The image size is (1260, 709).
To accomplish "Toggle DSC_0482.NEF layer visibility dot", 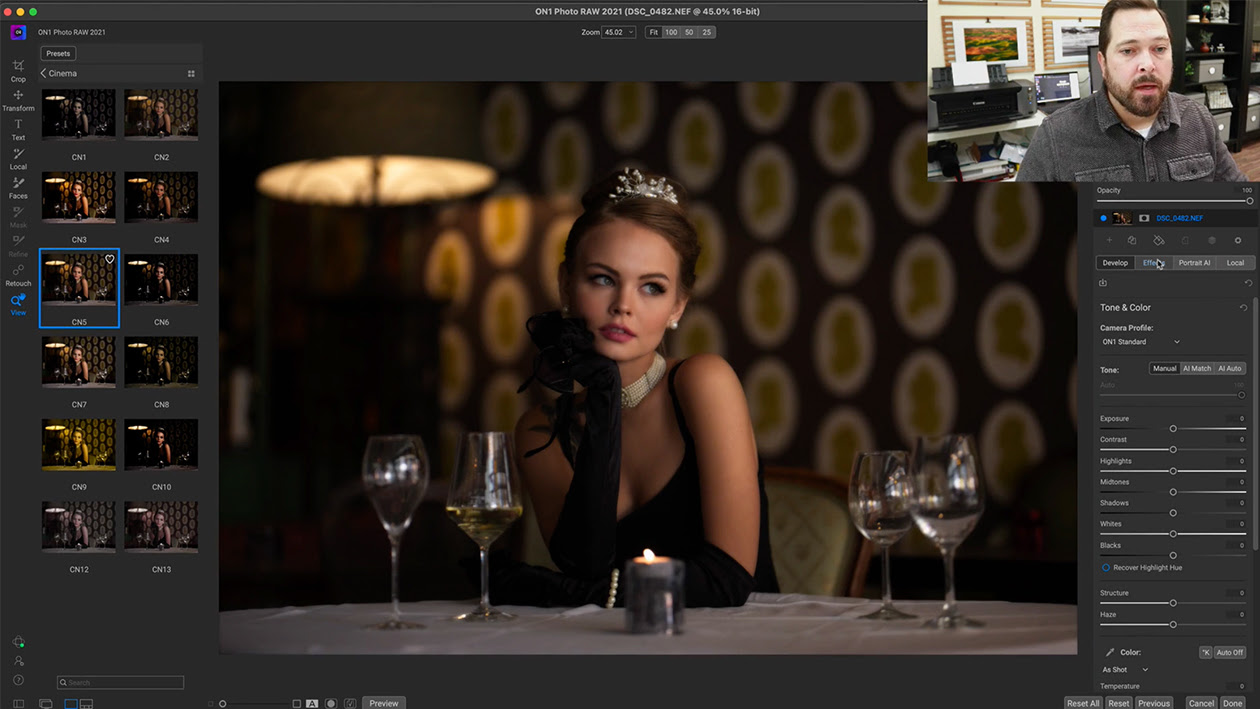I will tap(1103, 218).
